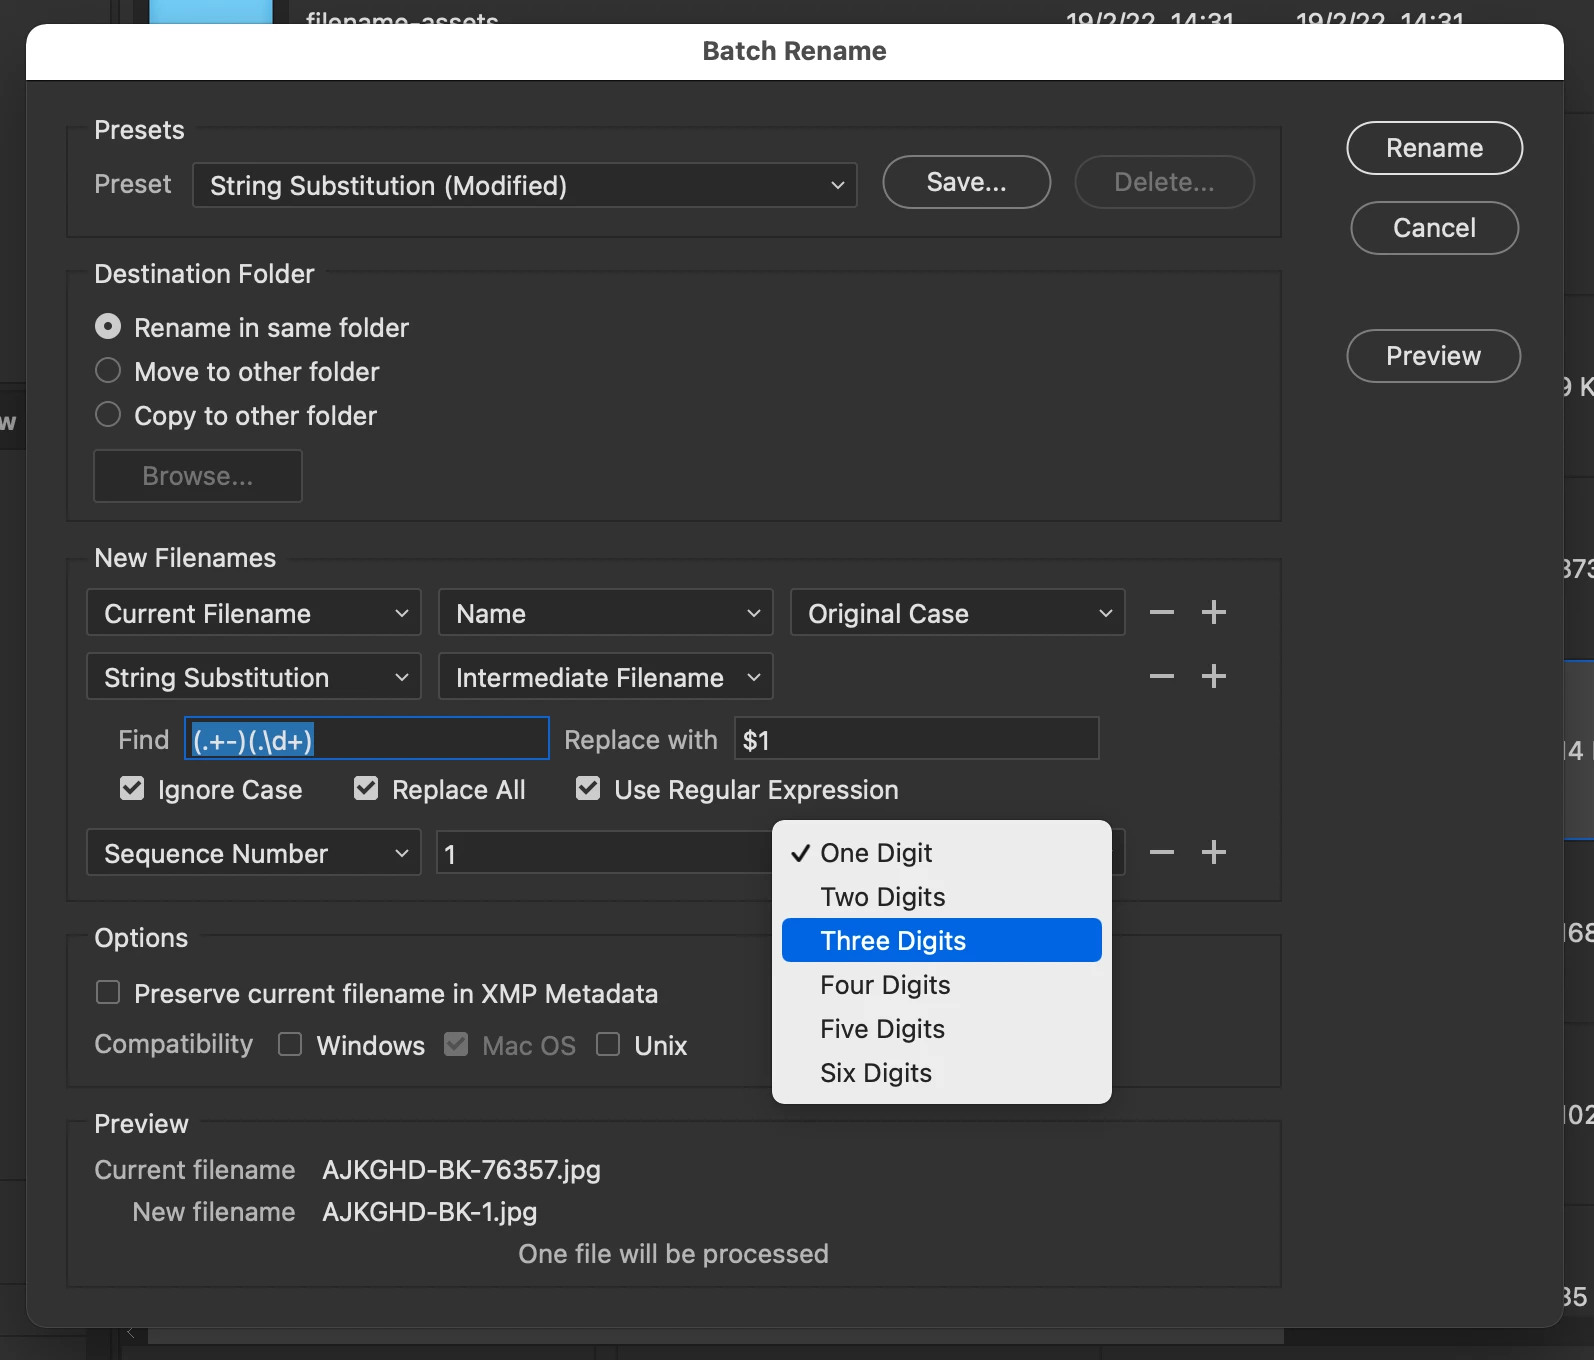
Task: Open the String Substitution type dropdown
Action: point(254,677)
